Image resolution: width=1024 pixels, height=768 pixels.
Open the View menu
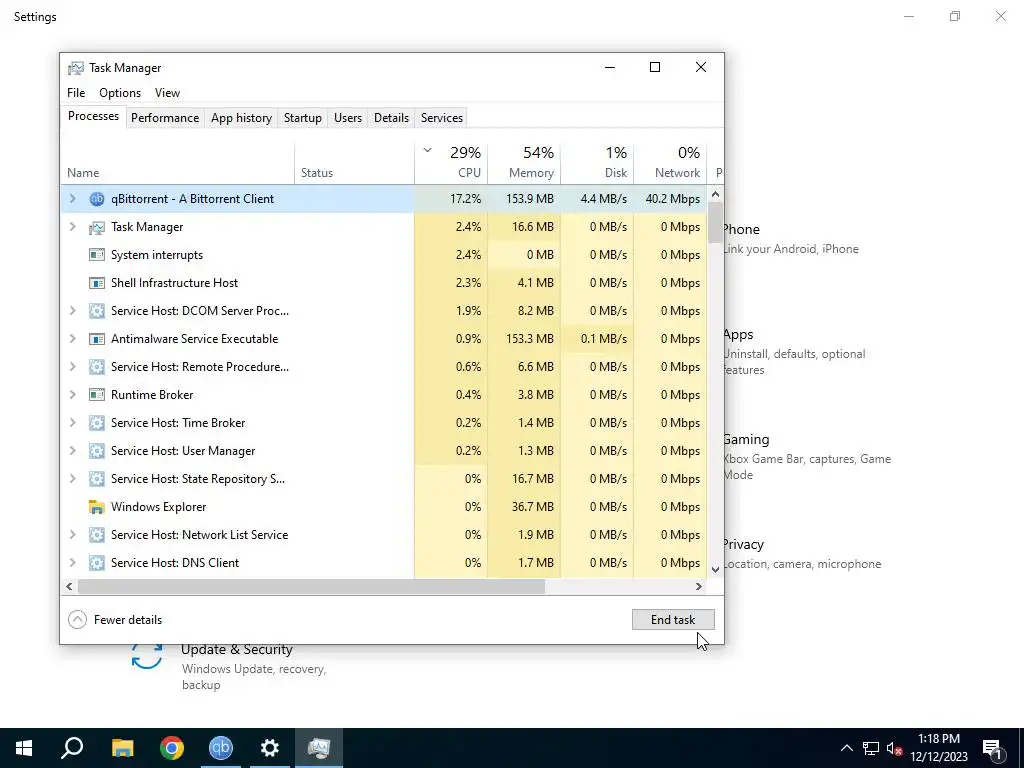pyautogui.click(x=167, y=93)
